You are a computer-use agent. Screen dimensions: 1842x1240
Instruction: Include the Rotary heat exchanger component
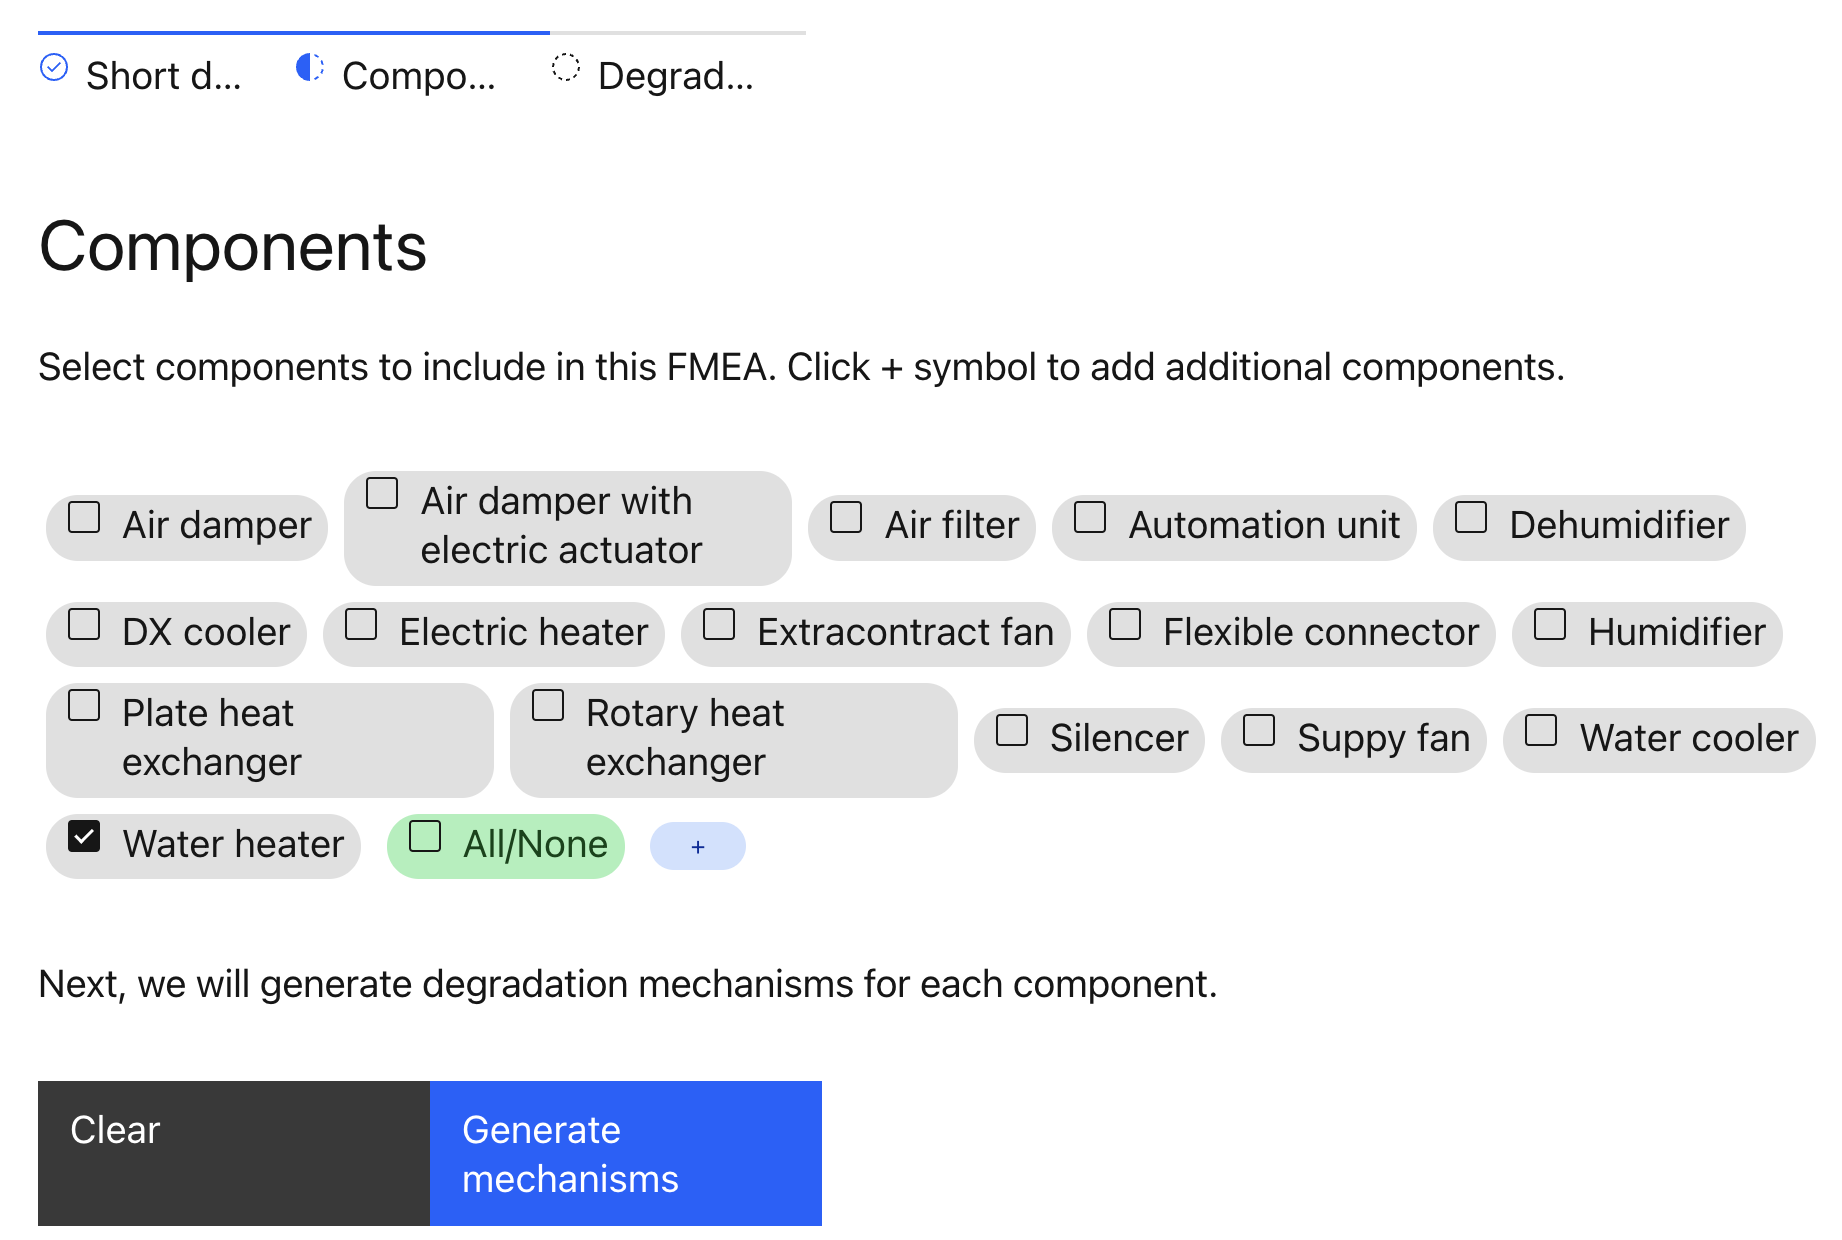click(x=548, y=705)
